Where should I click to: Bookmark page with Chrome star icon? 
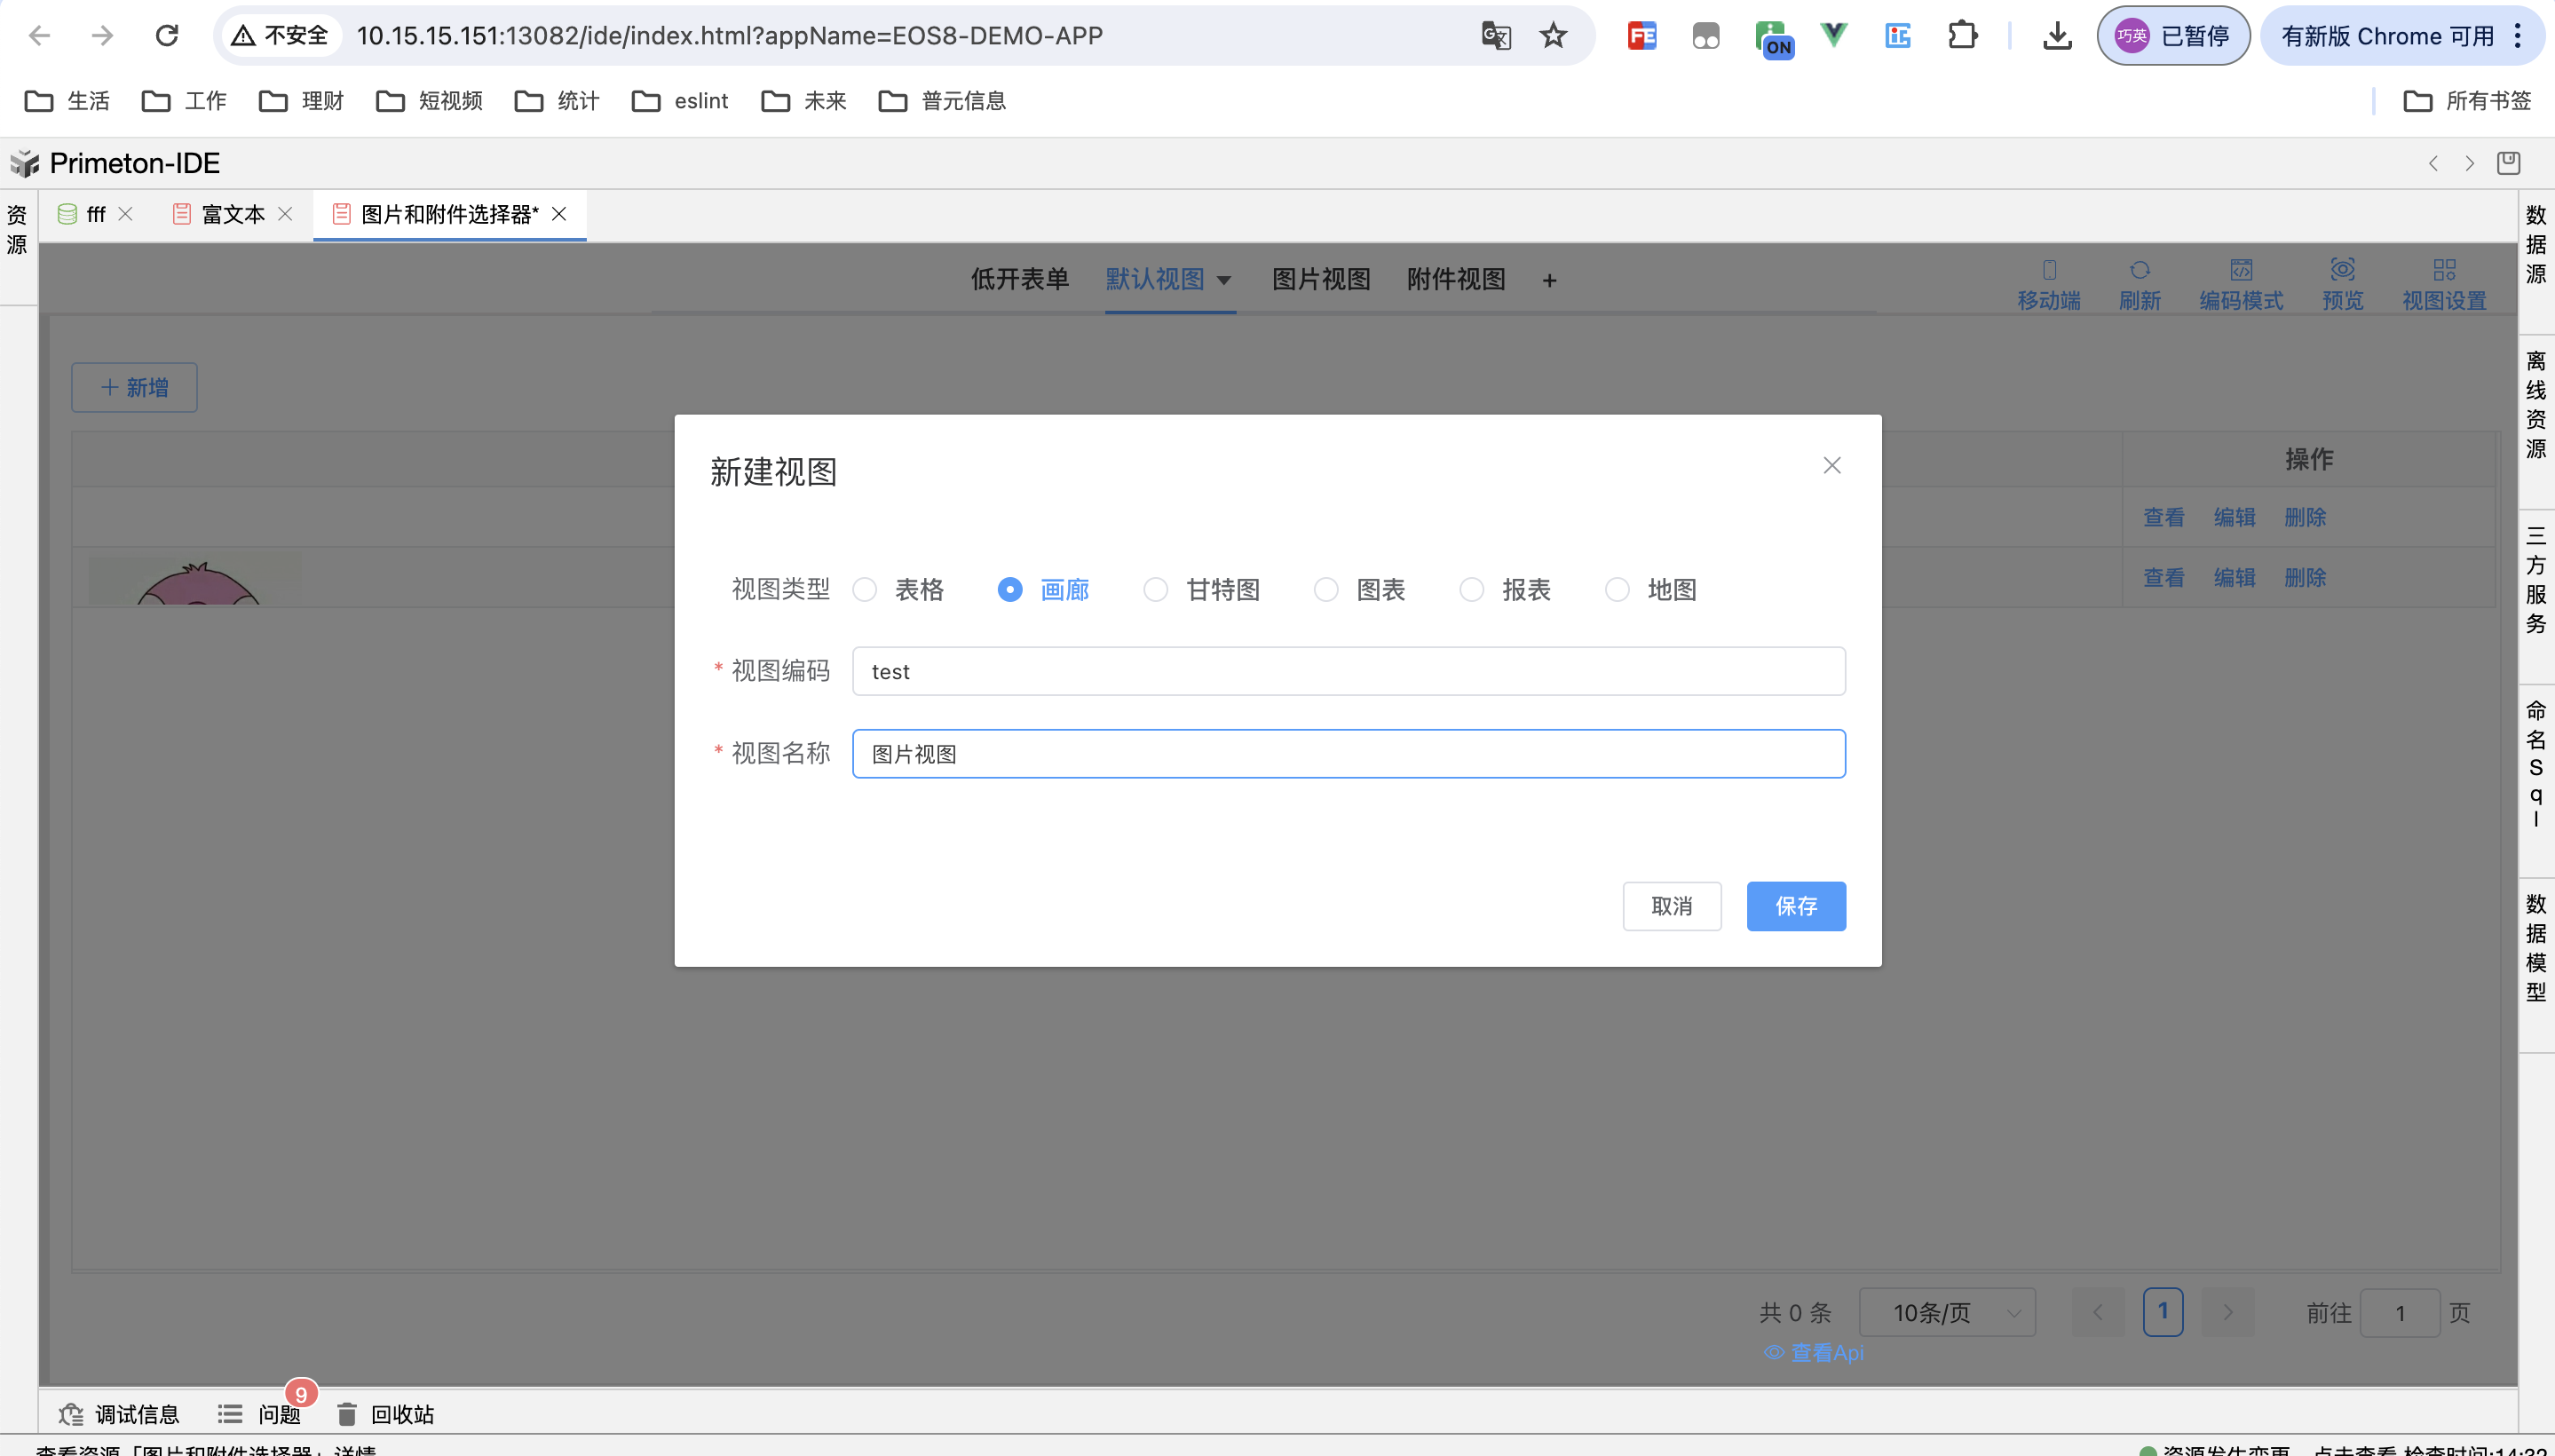1552,36
